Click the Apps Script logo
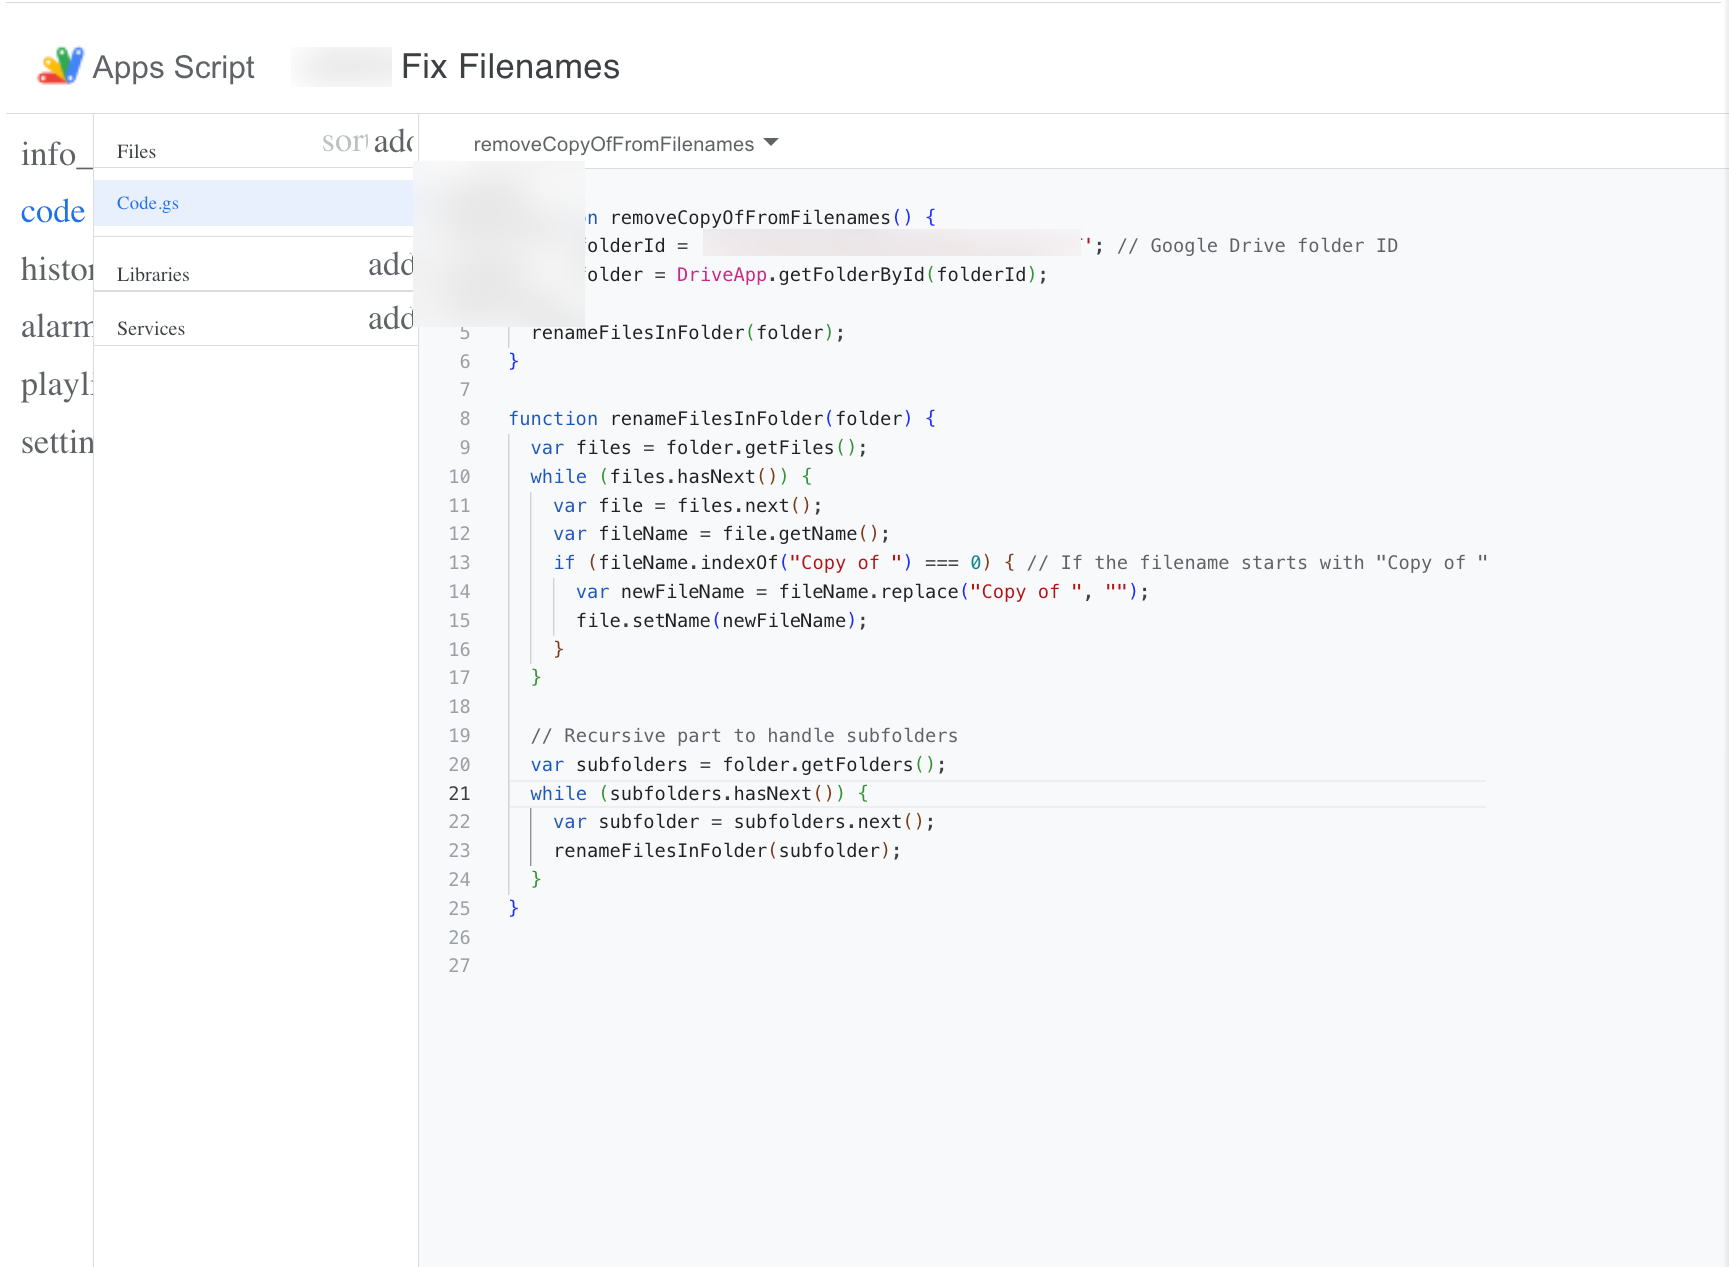The height and width of the screenshot is (1267, 1729). [x=60, y=66]
